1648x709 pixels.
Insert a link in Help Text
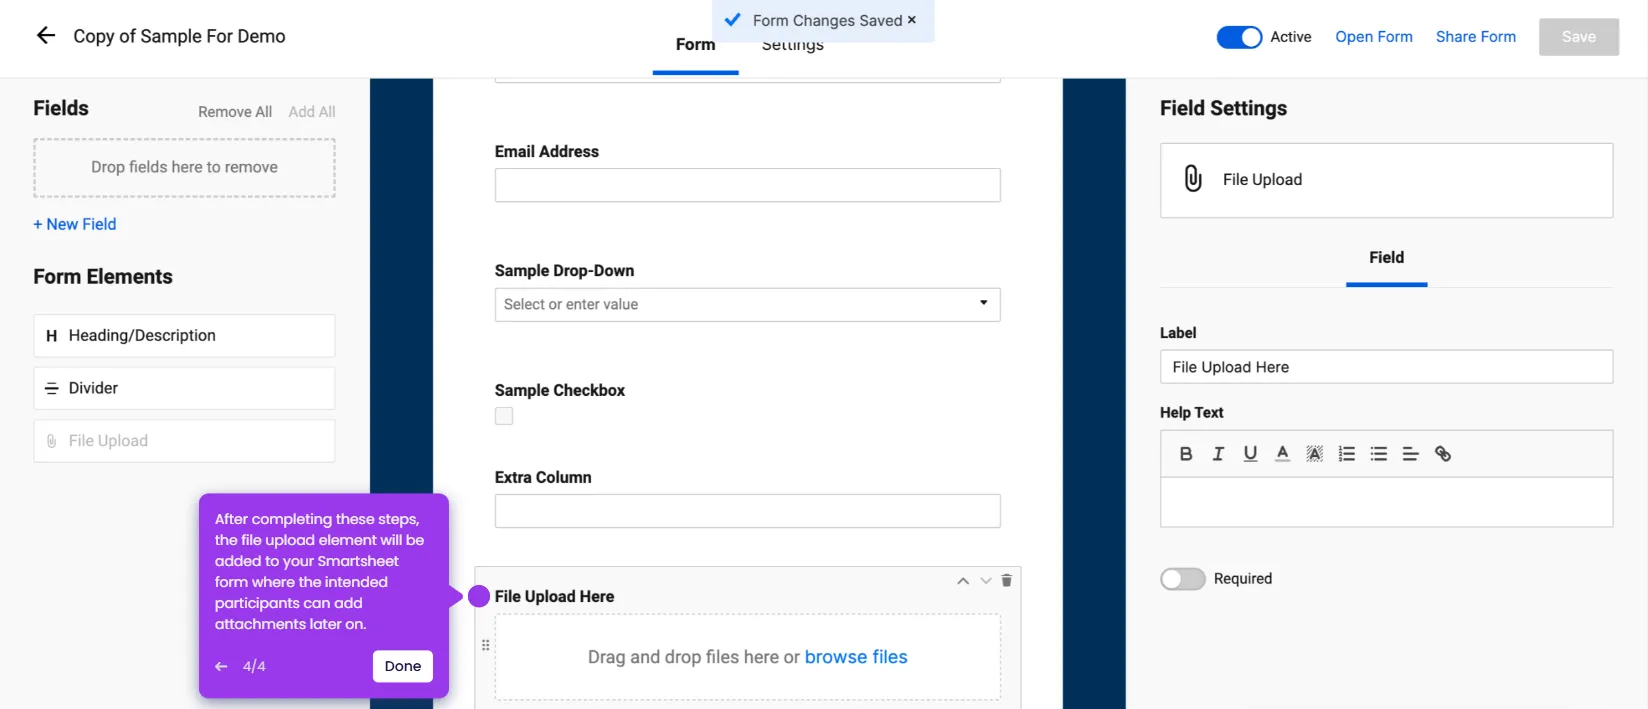pos(1442,454)
